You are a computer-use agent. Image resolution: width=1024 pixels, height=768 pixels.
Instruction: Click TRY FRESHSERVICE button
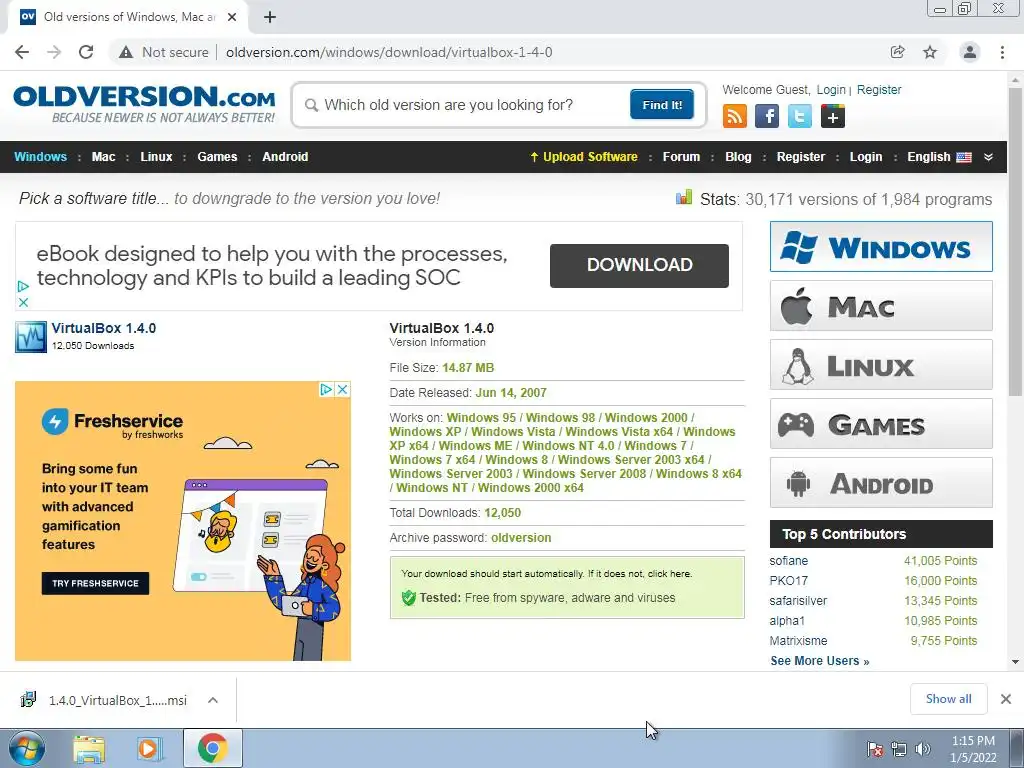(x=95, y=583)
